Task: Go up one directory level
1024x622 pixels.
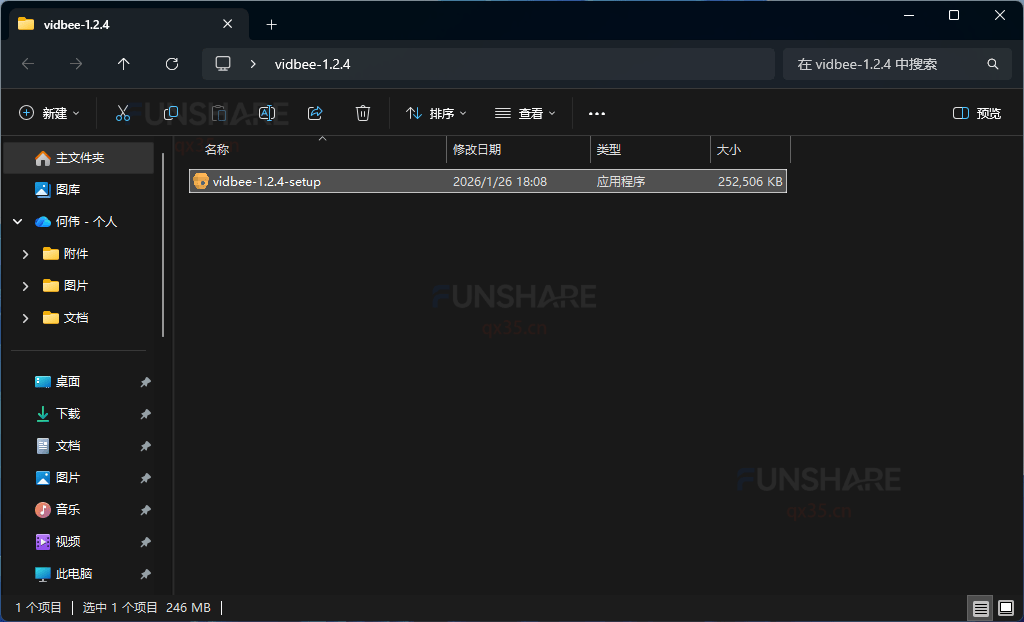Action: click(124, 64)
